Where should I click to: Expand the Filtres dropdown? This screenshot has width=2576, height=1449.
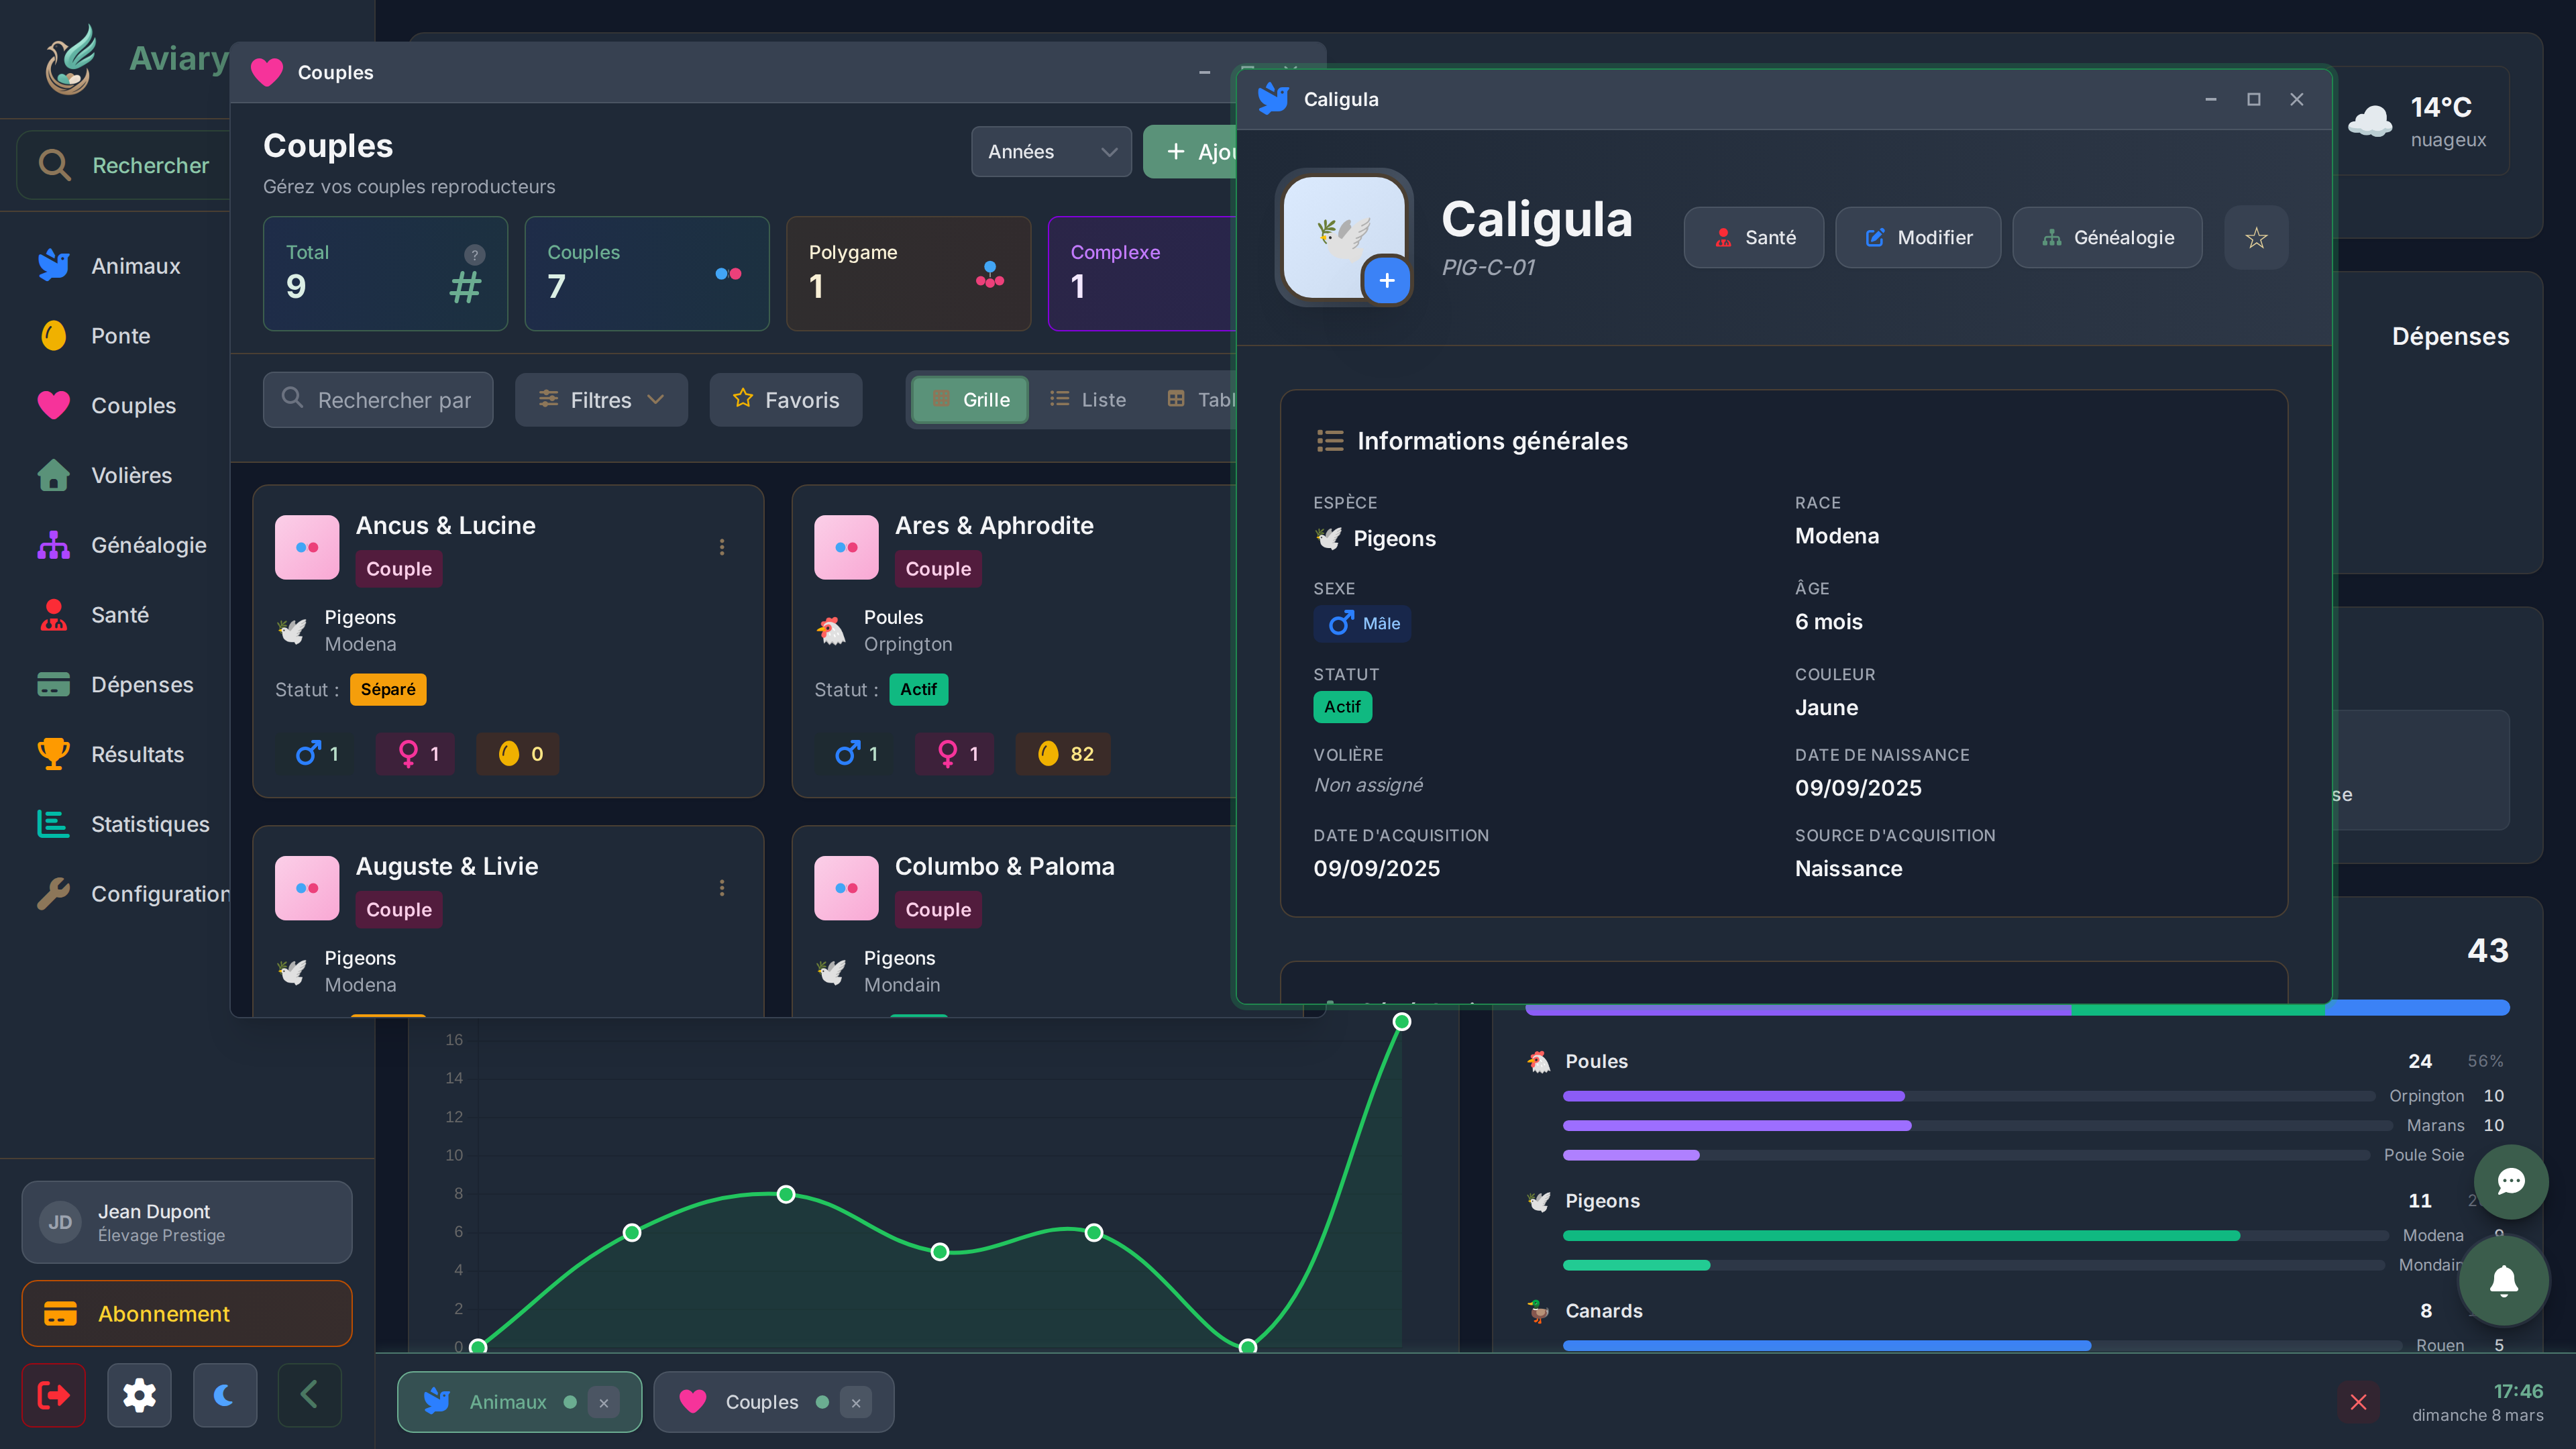601,400
